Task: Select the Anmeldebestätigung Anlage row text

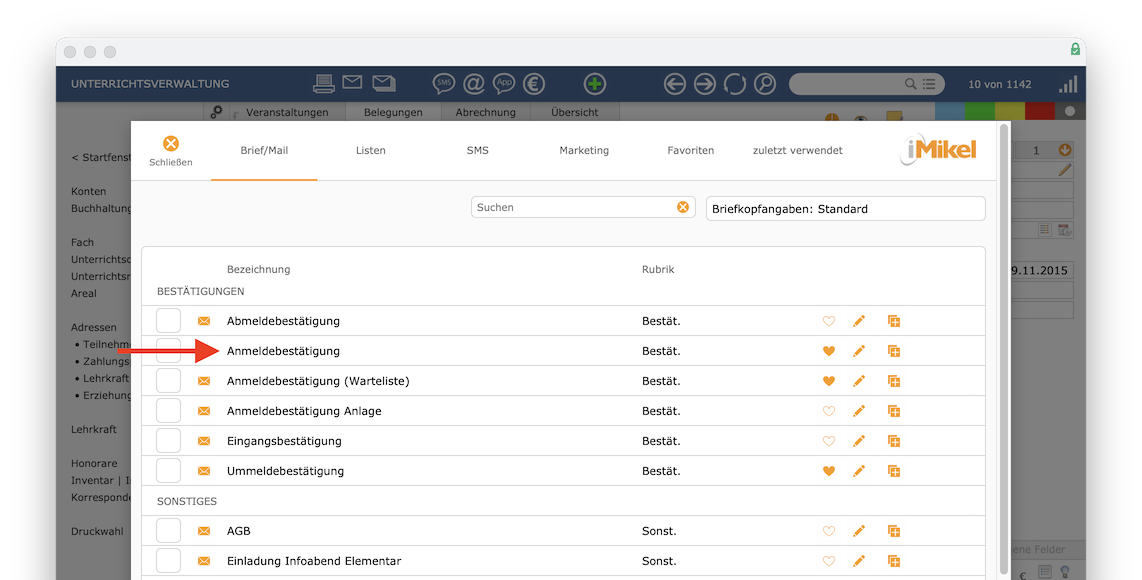Action: pos(304,411)
